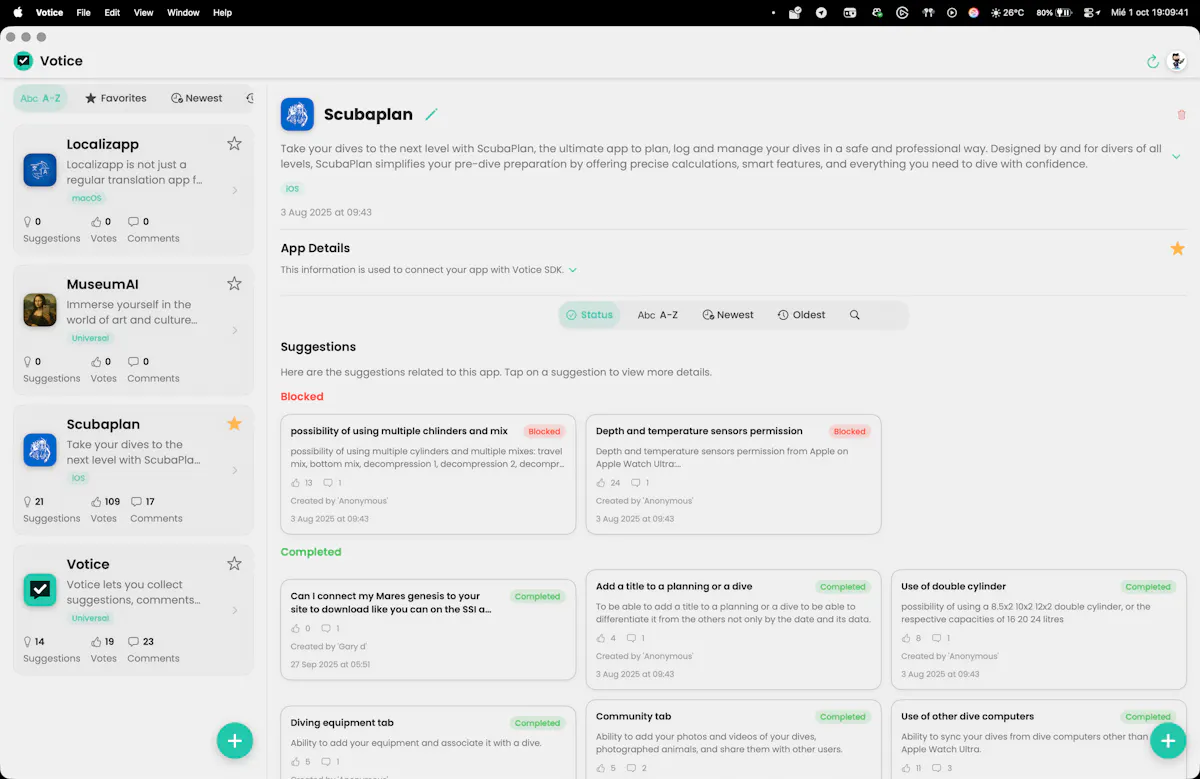
Task: Click the comment icon on Add a title card
Action: click(631, 638)
